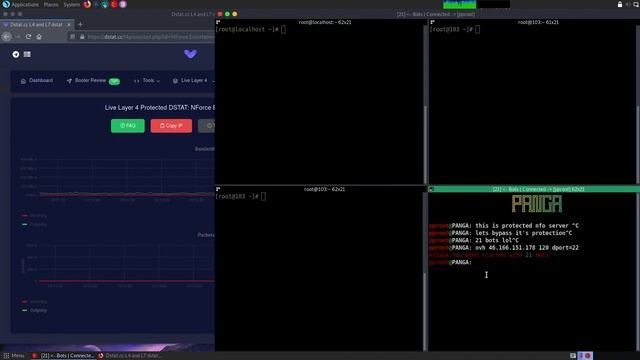
Task: Click the volume icon in system tray
Action: point(628,4)
